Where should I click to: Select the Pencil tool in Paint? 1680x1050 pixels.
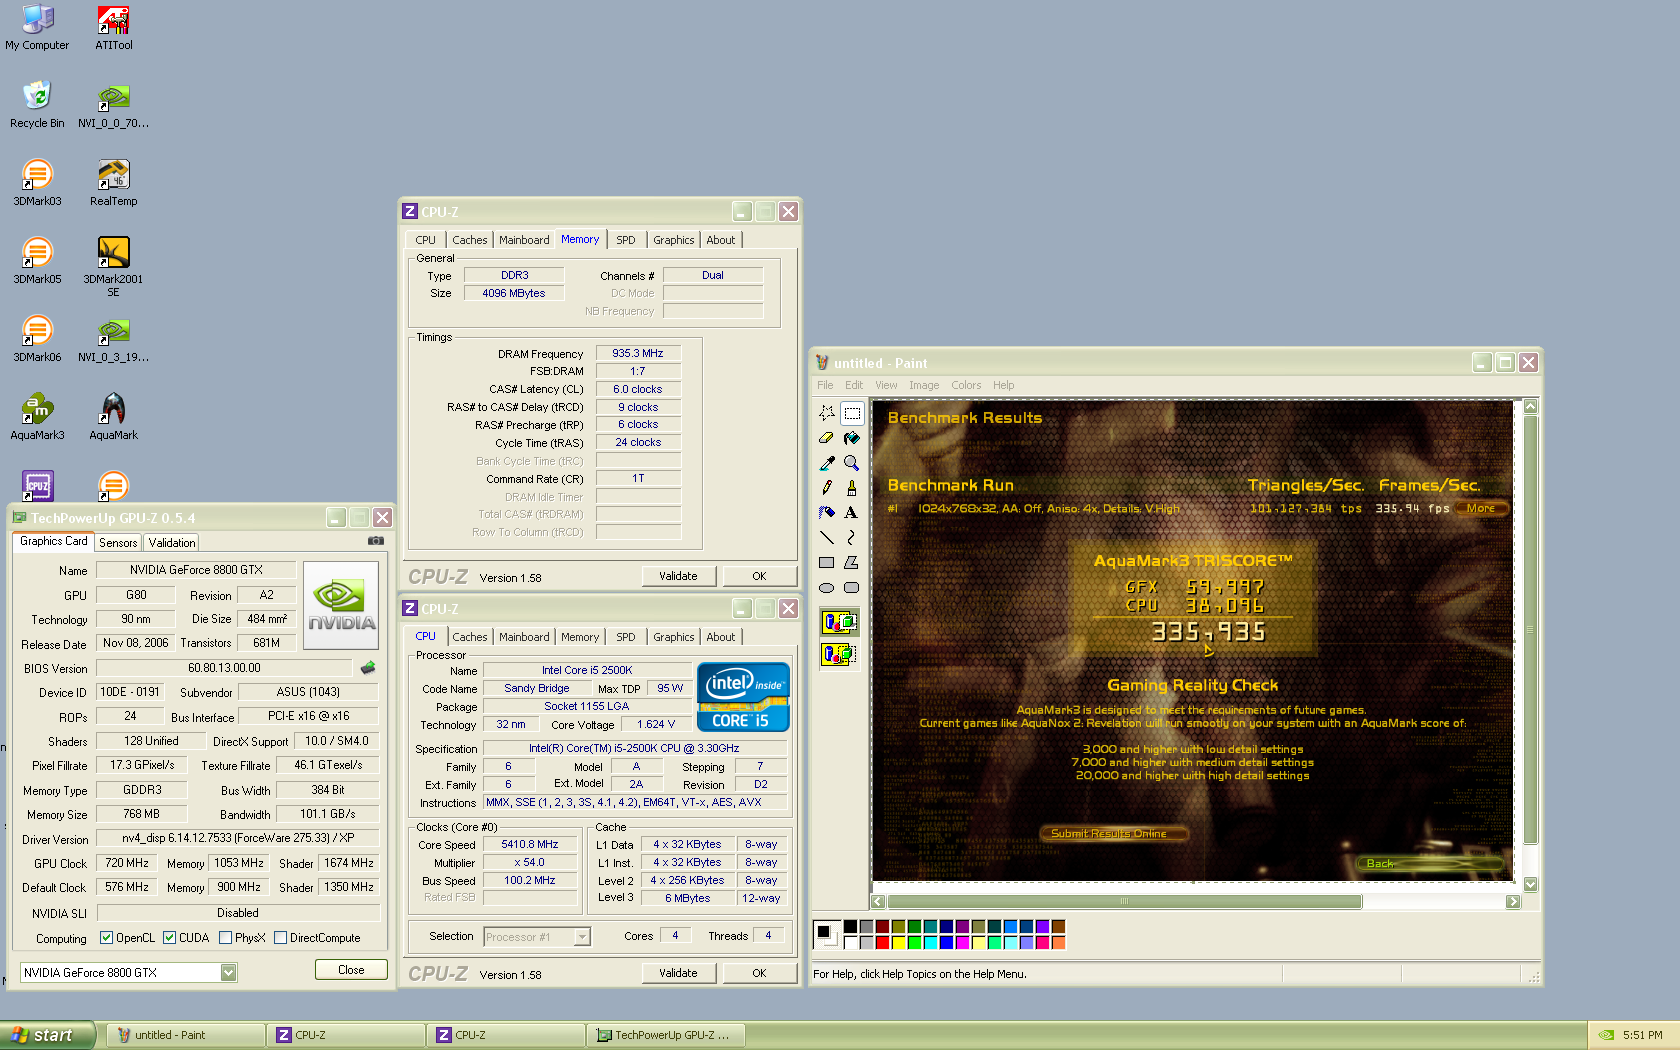click(827, 488)
